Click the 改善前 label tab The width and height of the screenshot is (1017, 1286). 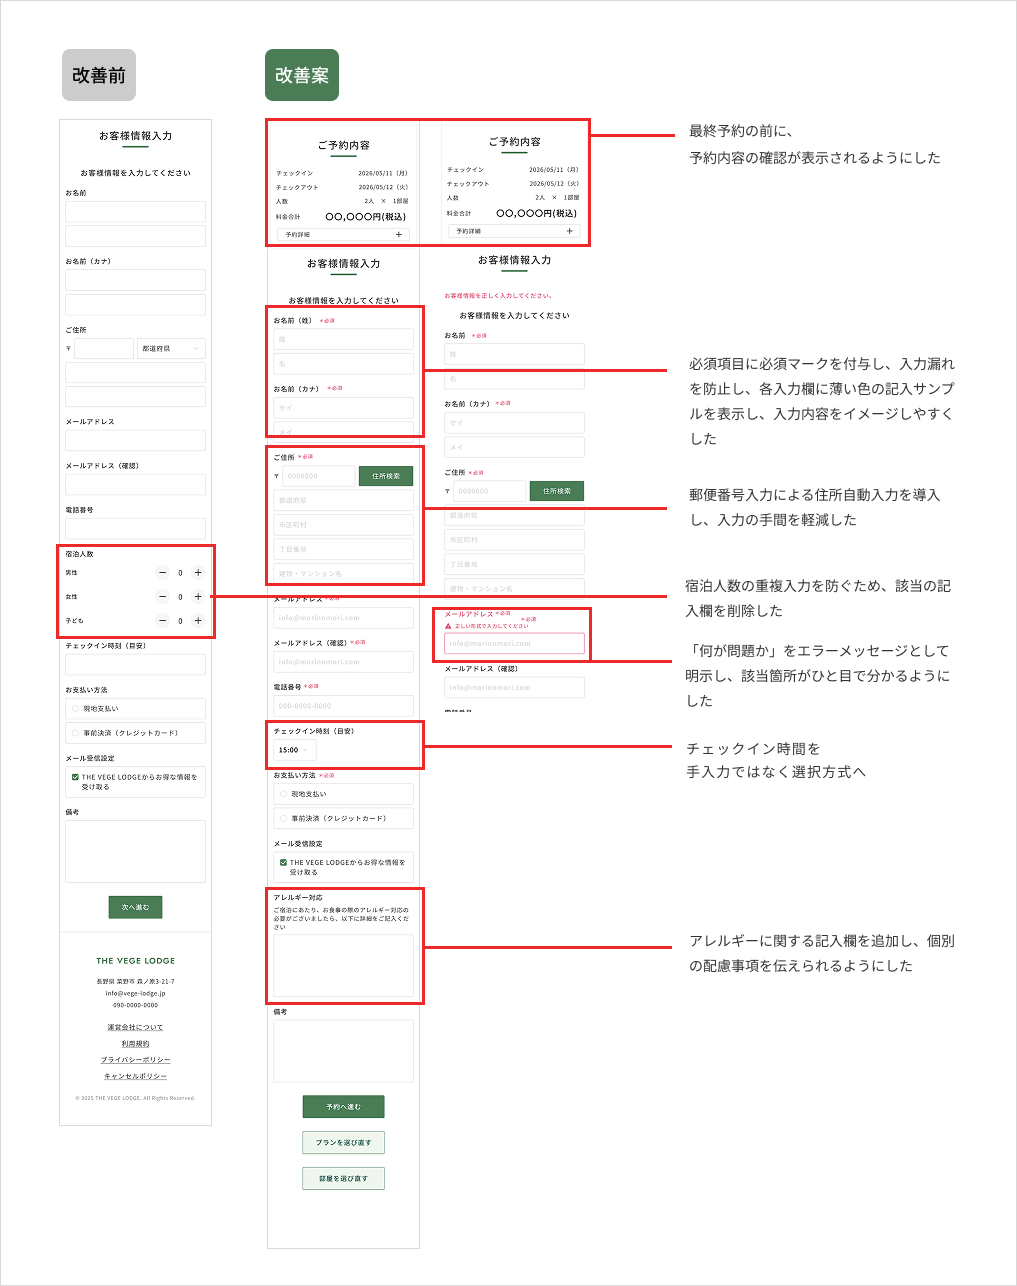pyautogui.click(x=98, y=75)
